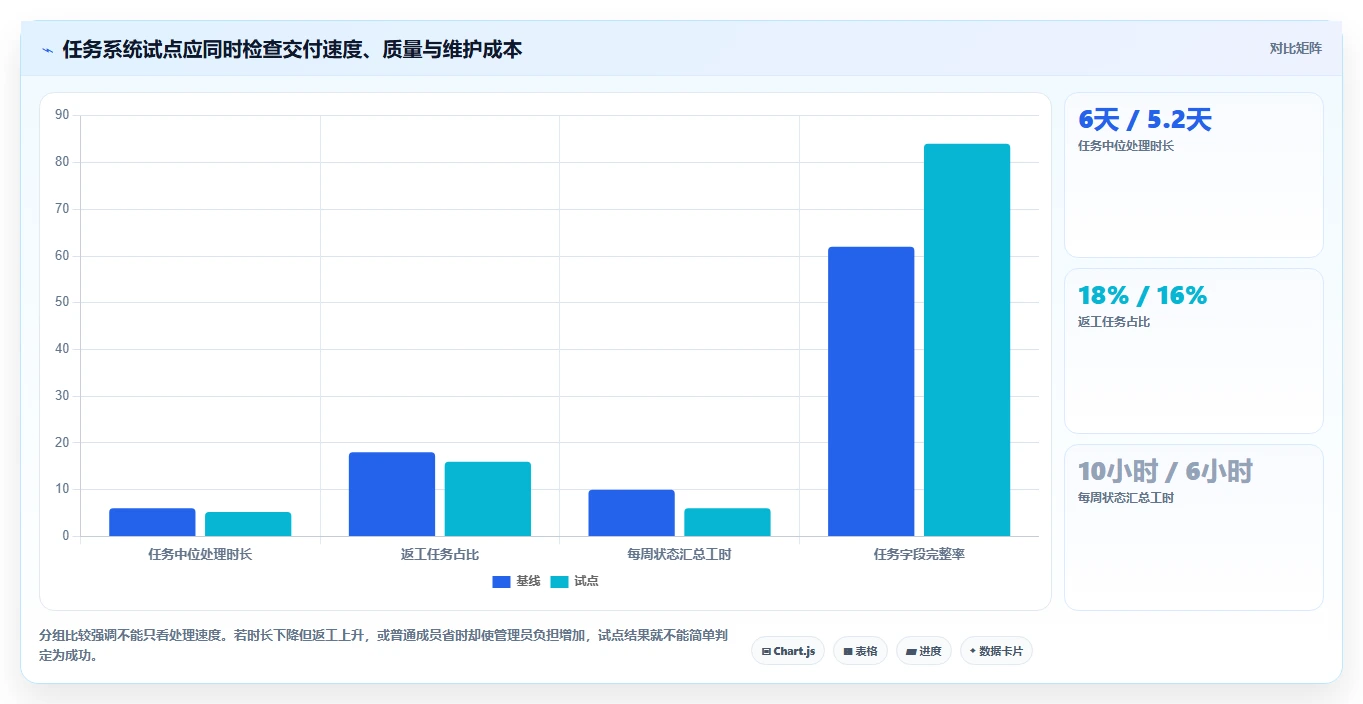Click the y-axis tick label 50
The width and height of the screenshot is (1363, 704).
(x=62, y=302)
